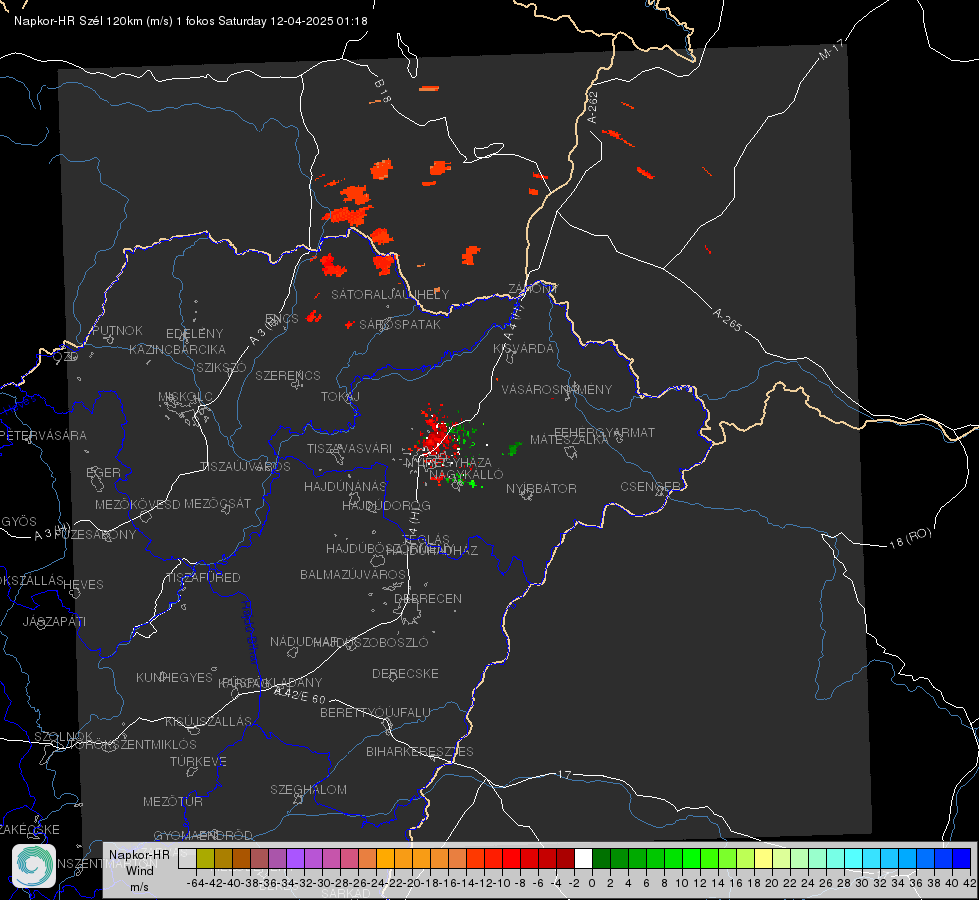Click the MEZŐCSÁT label

217,503
